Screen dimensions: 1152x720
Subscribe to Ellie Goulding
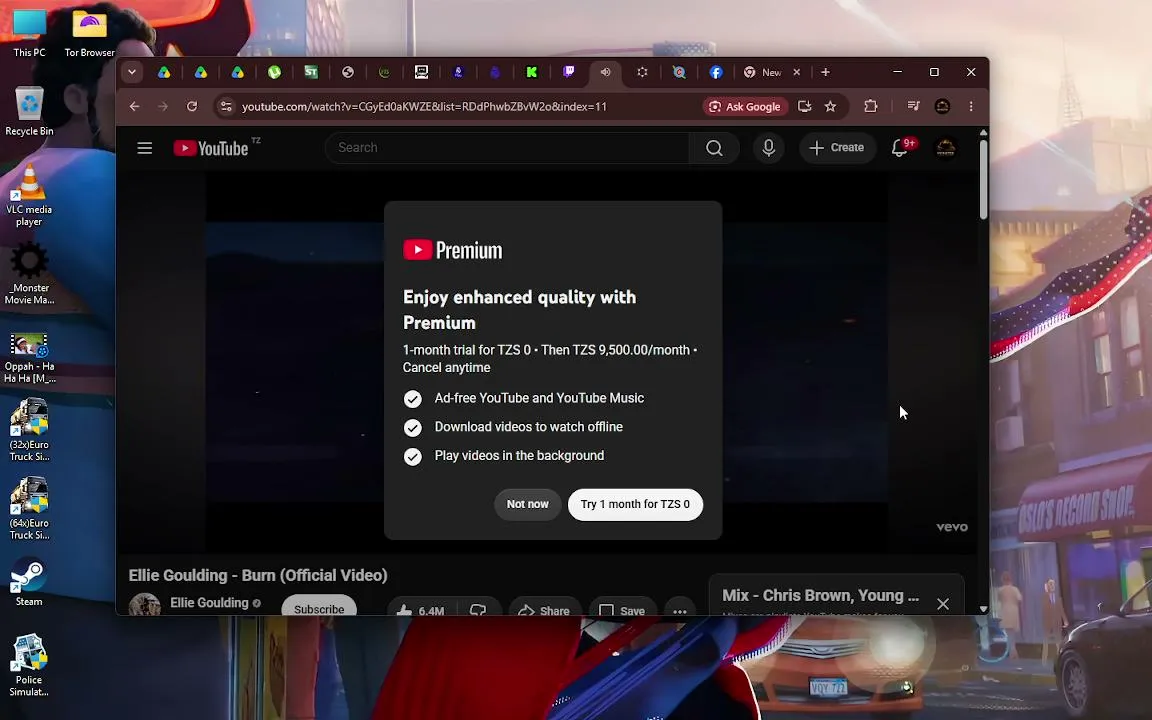tap(319, 607)
